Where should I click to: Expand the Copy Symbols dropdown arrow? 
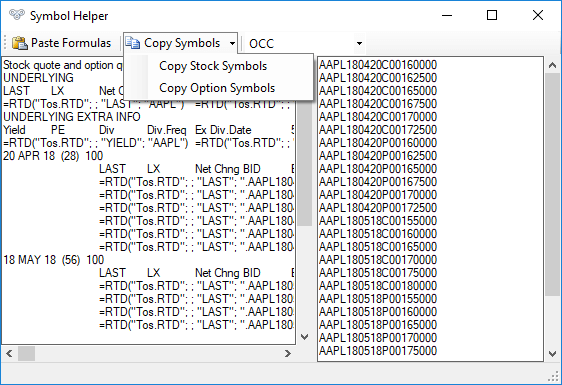click(232, 43)
